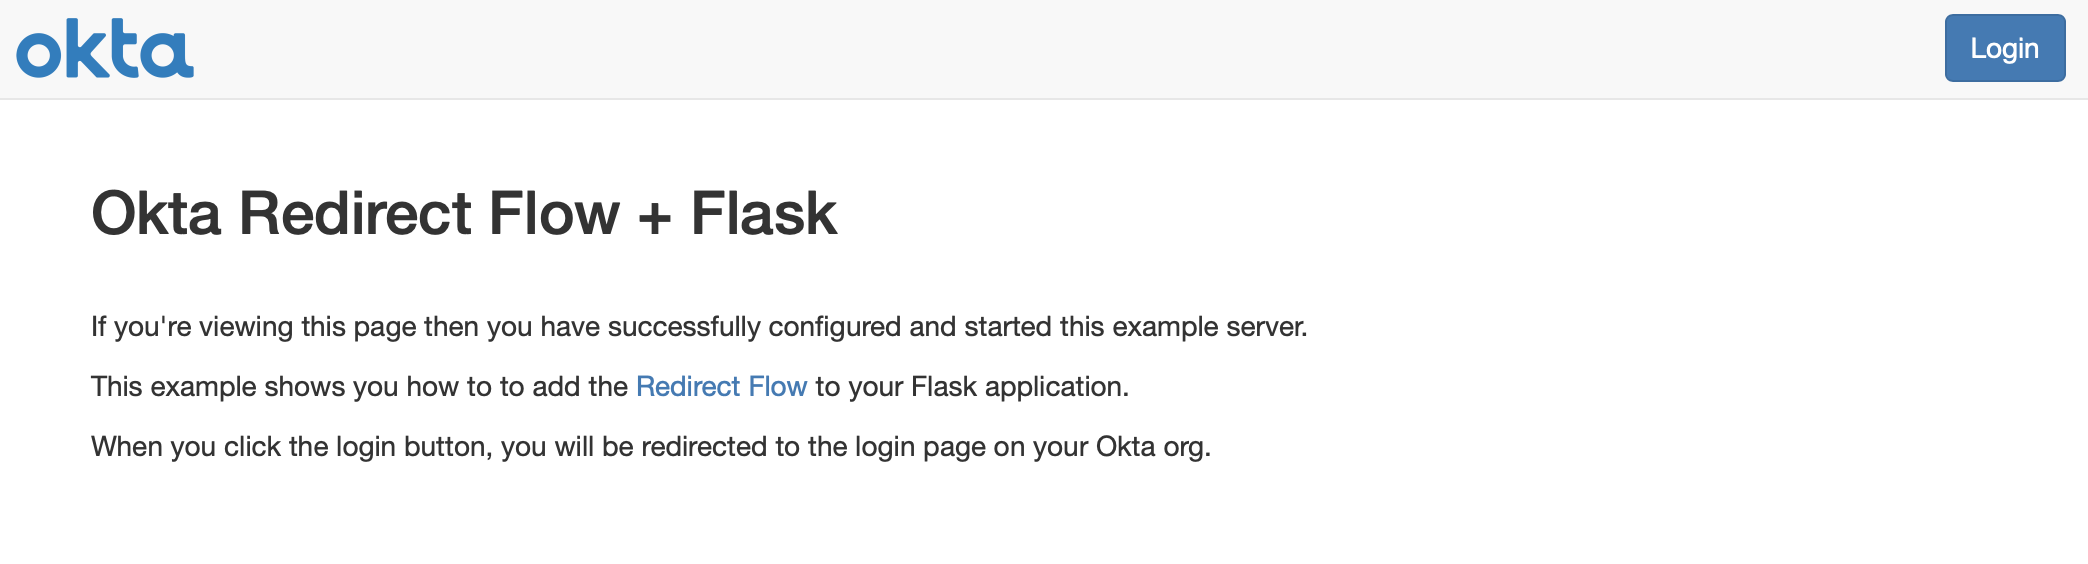Click "Flask application" in the second paragraph
This screenshot has height=564, width=2088.
(1019, 387)
